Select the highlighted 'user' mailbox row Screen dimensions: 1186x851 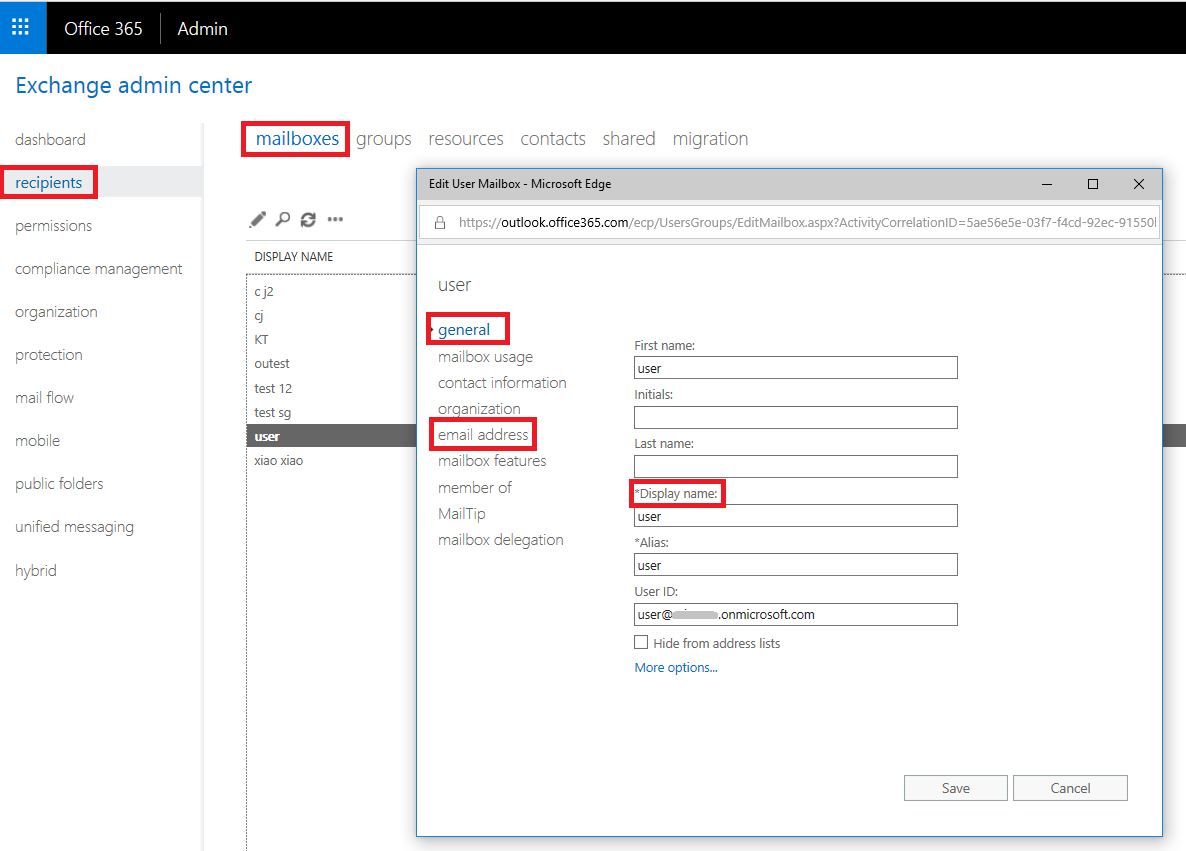(x=331, y=436)
